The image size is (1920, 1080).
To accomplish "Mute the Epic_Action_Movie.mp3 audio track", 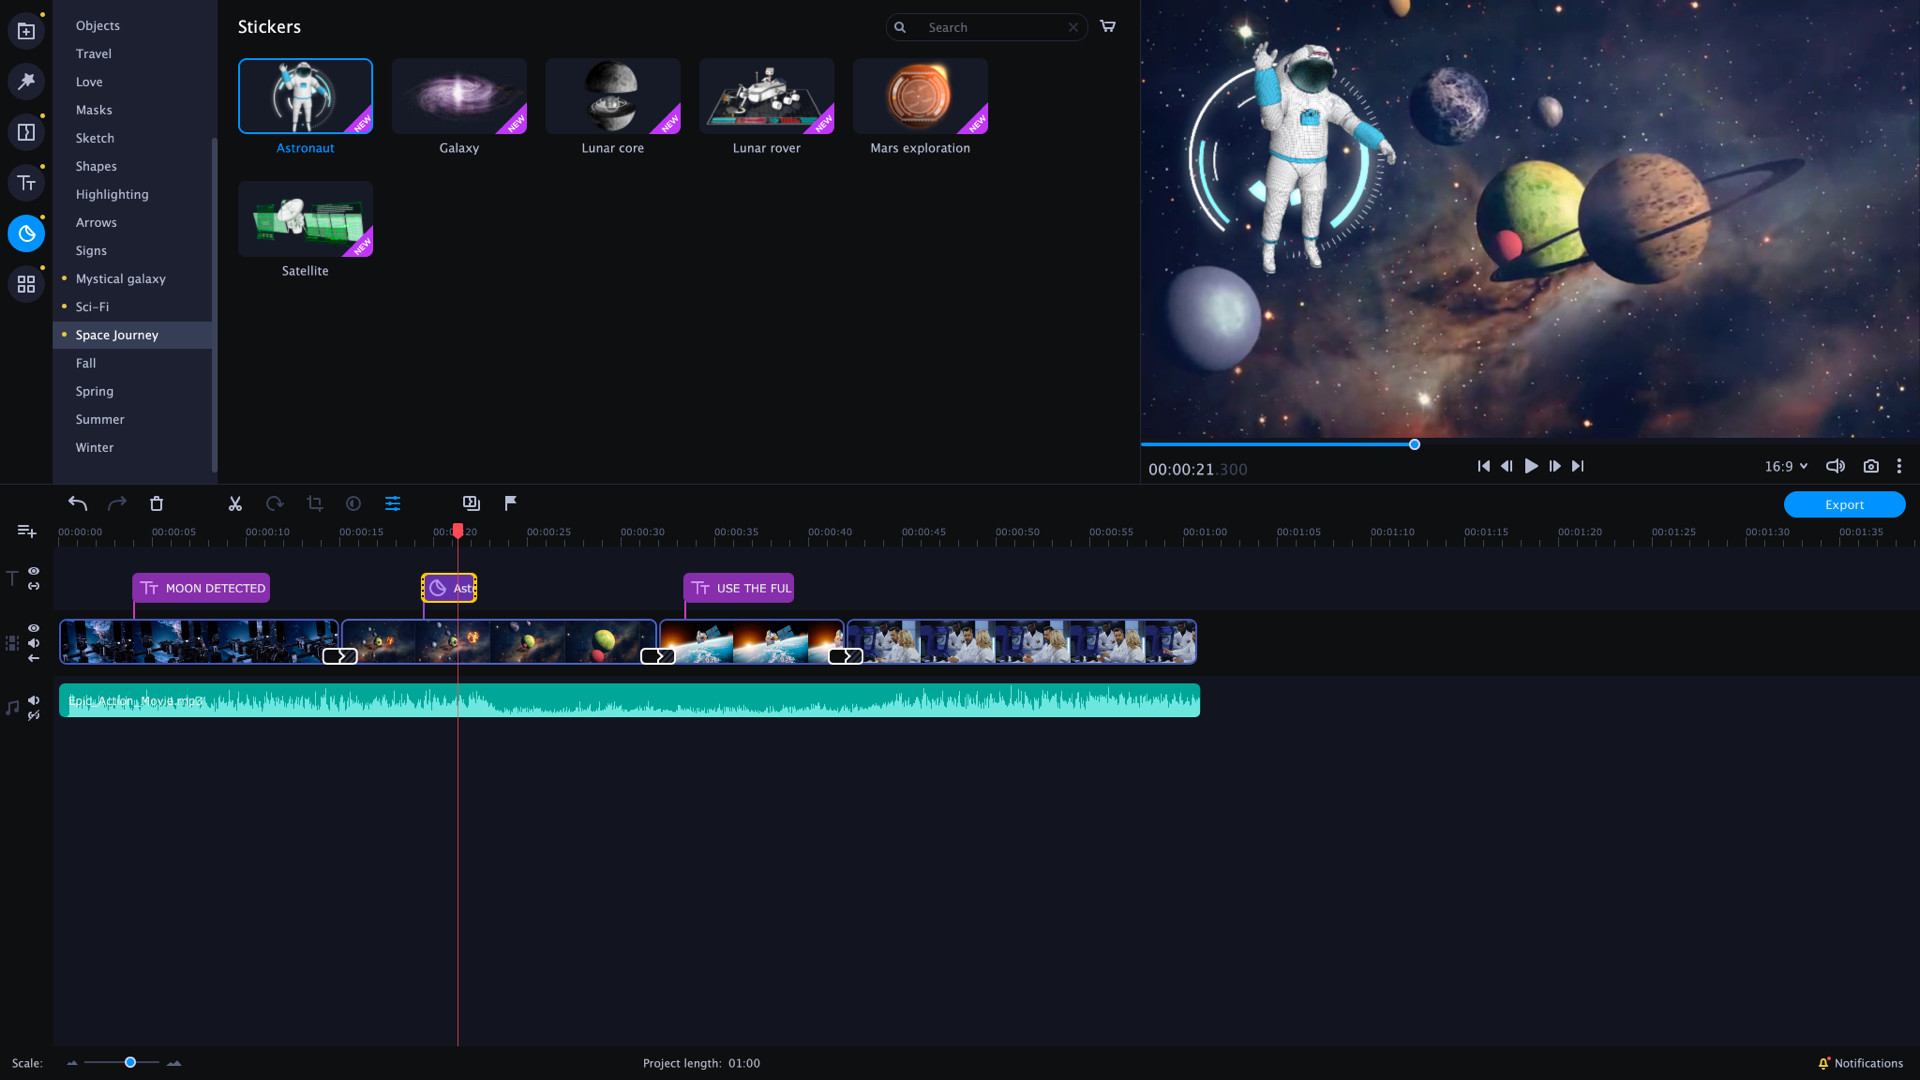I will (x=33, y=700).
